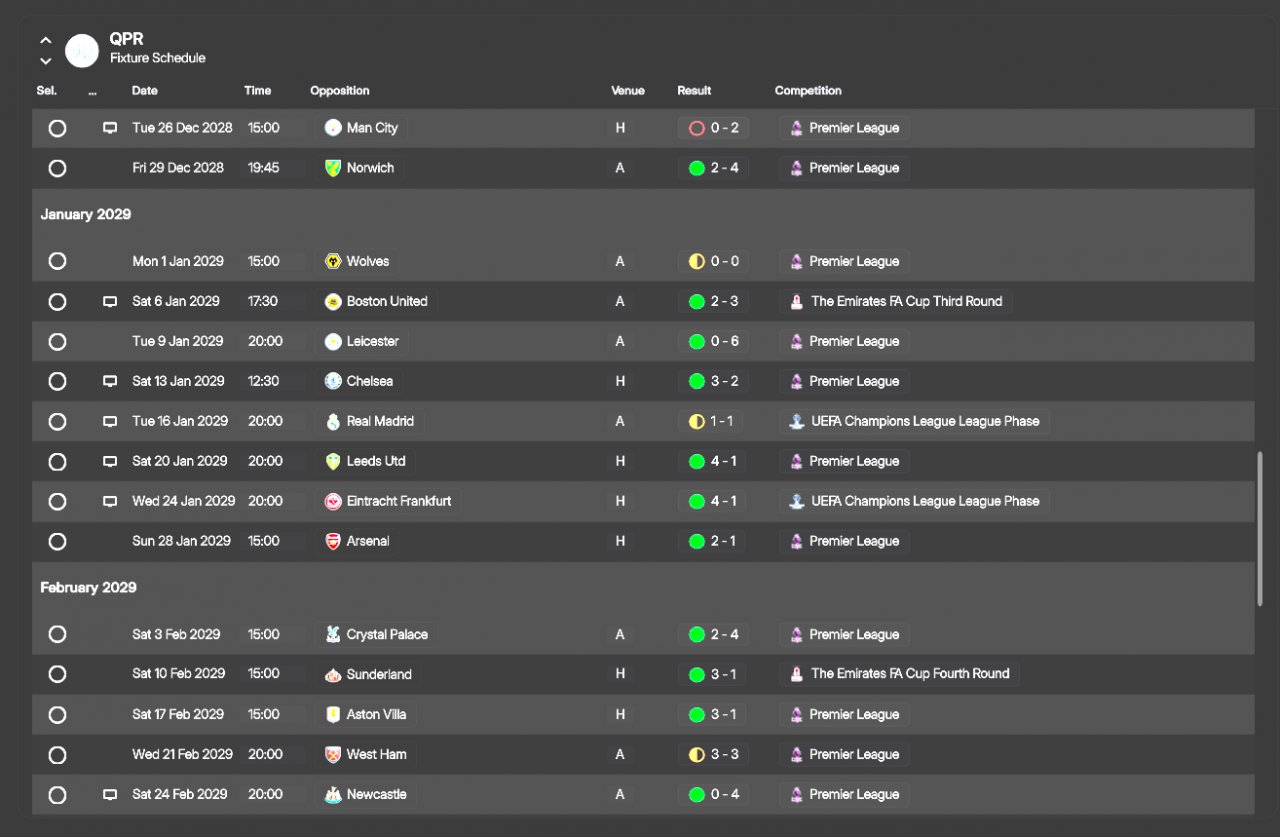Sort fixtures by the Date column header
1280x837 pixels.
[145, 91]
